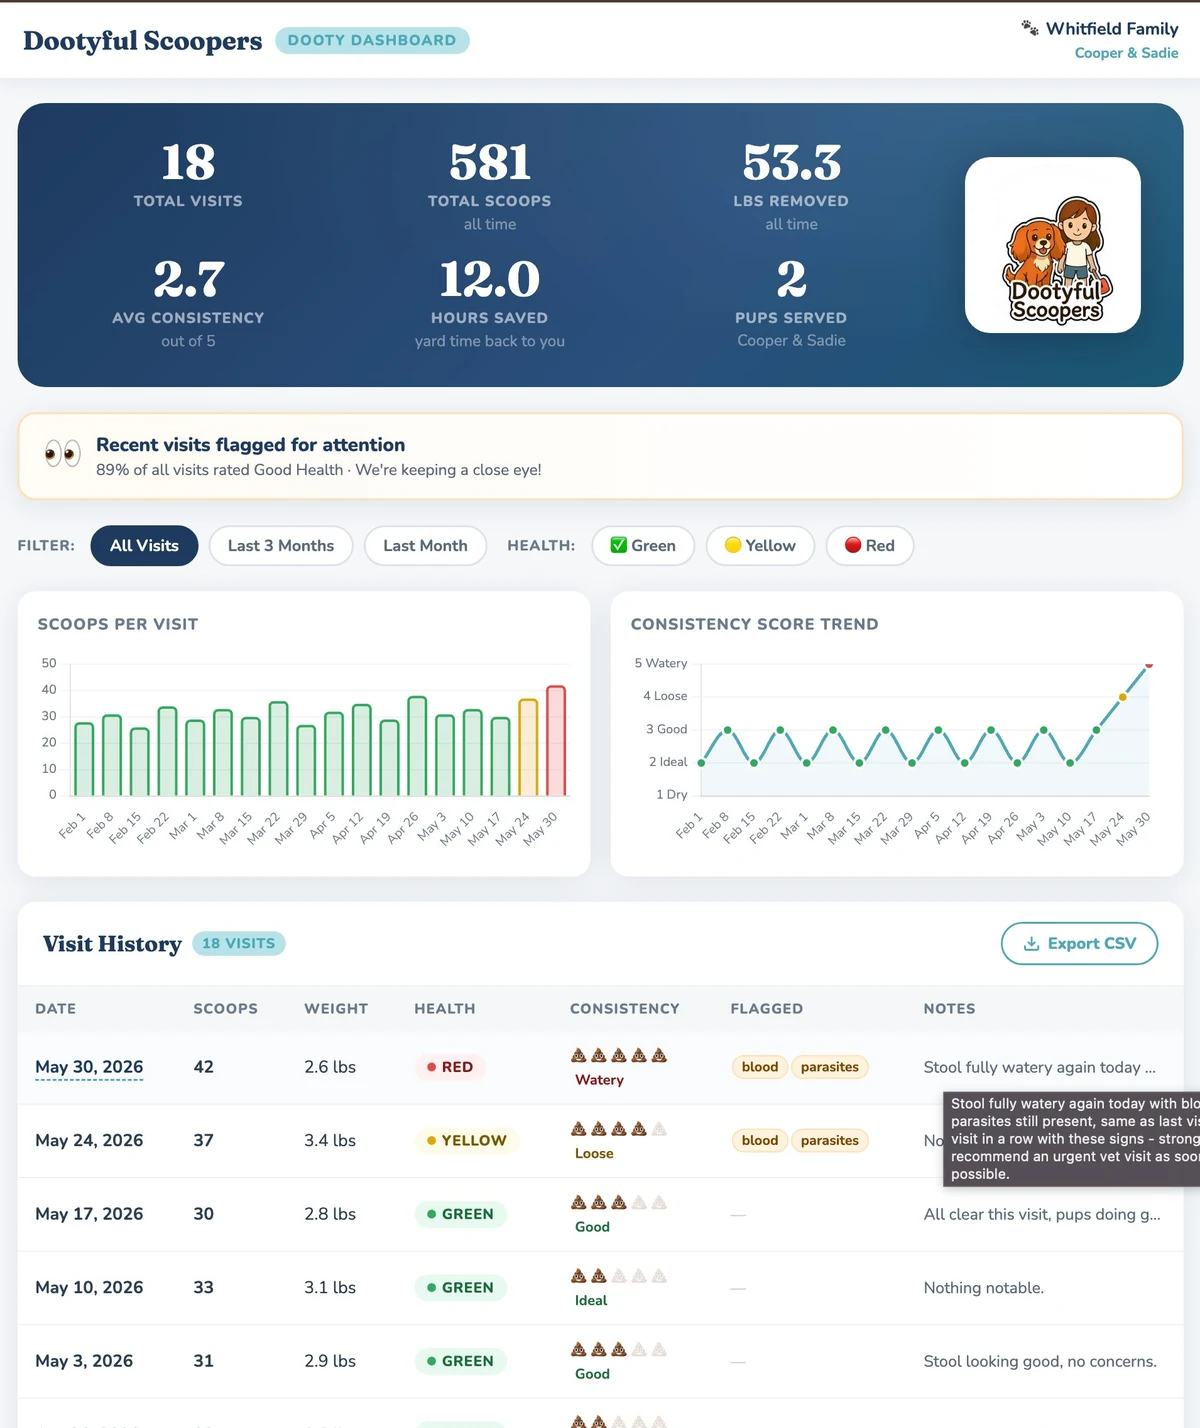Click the note 'Nothing notable.'
Screen dimensions: 1200x1428
point(984,1288)
